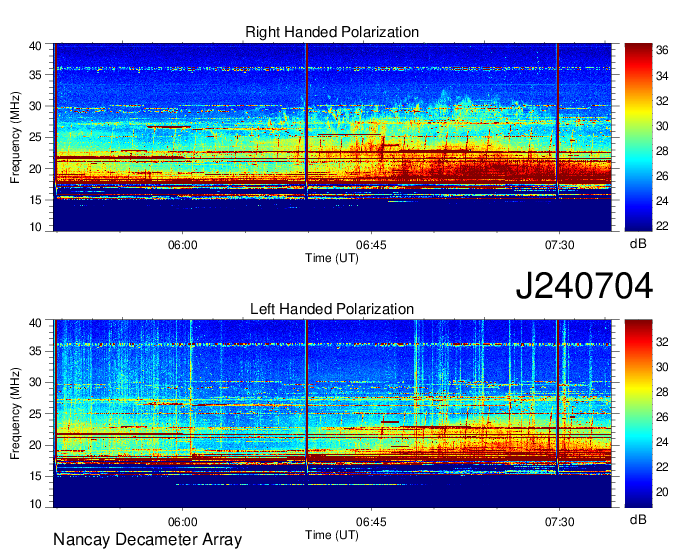Click the Nancay Decameter Array caption
680x552 pixels.
coord(147,539)
